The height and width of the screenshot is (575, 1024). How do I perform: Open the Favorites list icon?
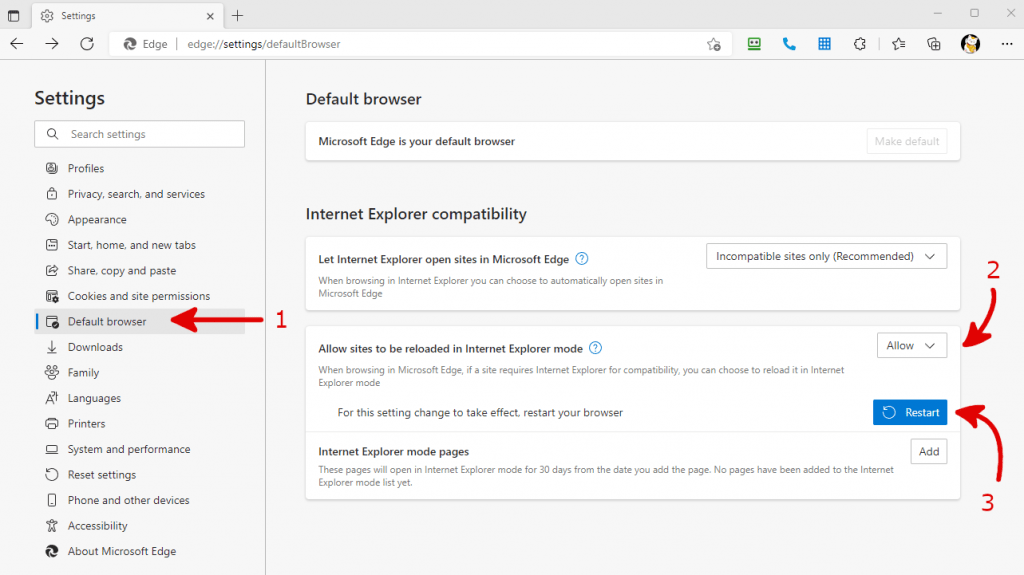pyautogui.click(x=899, y=44)
